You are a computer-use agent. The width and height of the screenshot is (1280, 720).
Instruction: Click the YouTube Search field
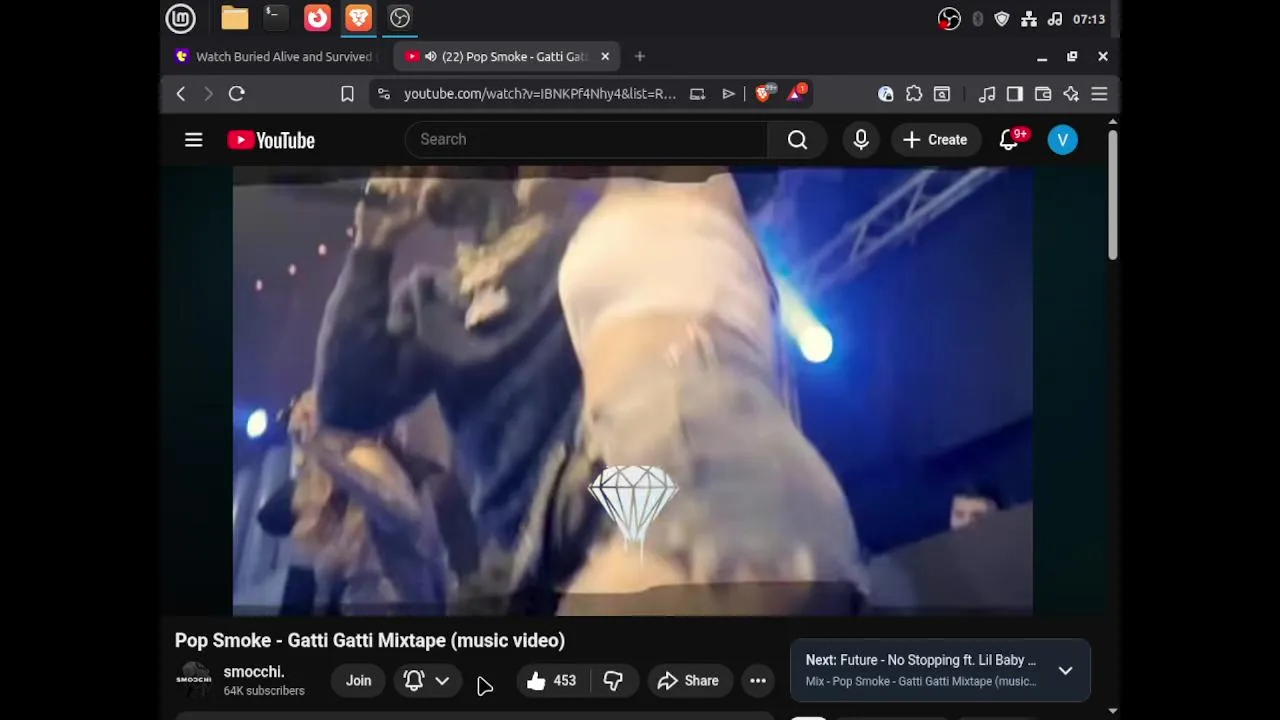(x=586, y=140)
